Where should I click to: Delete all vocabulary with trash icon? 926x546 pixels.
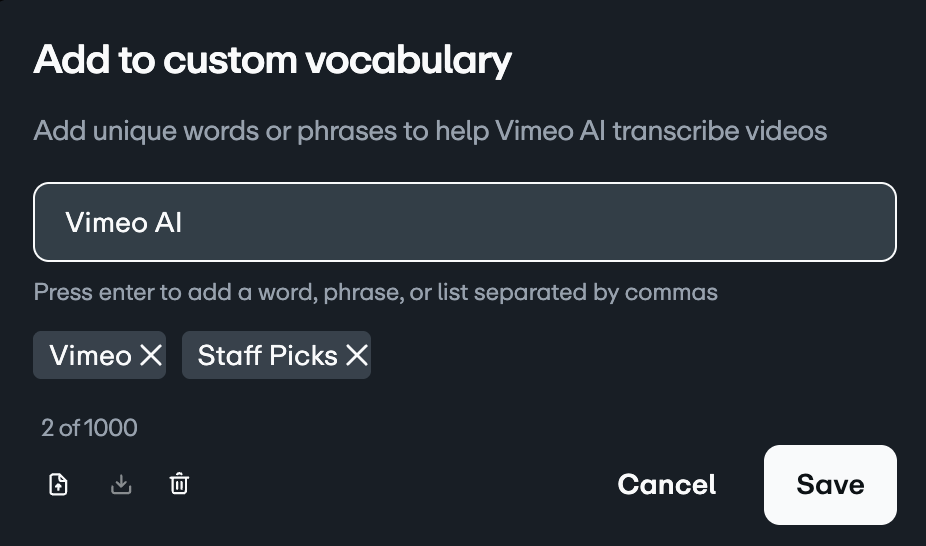point(179,485)
